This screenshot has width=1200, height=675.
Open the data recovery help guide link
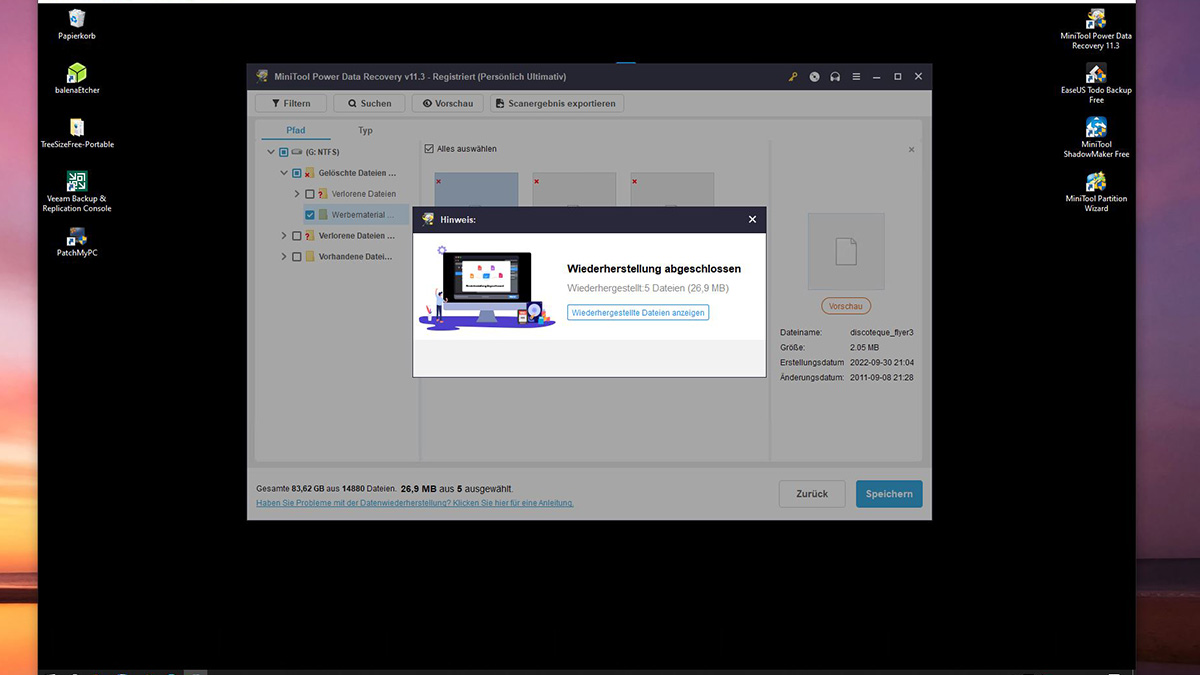pyautogui.click(x=415, y=503)
